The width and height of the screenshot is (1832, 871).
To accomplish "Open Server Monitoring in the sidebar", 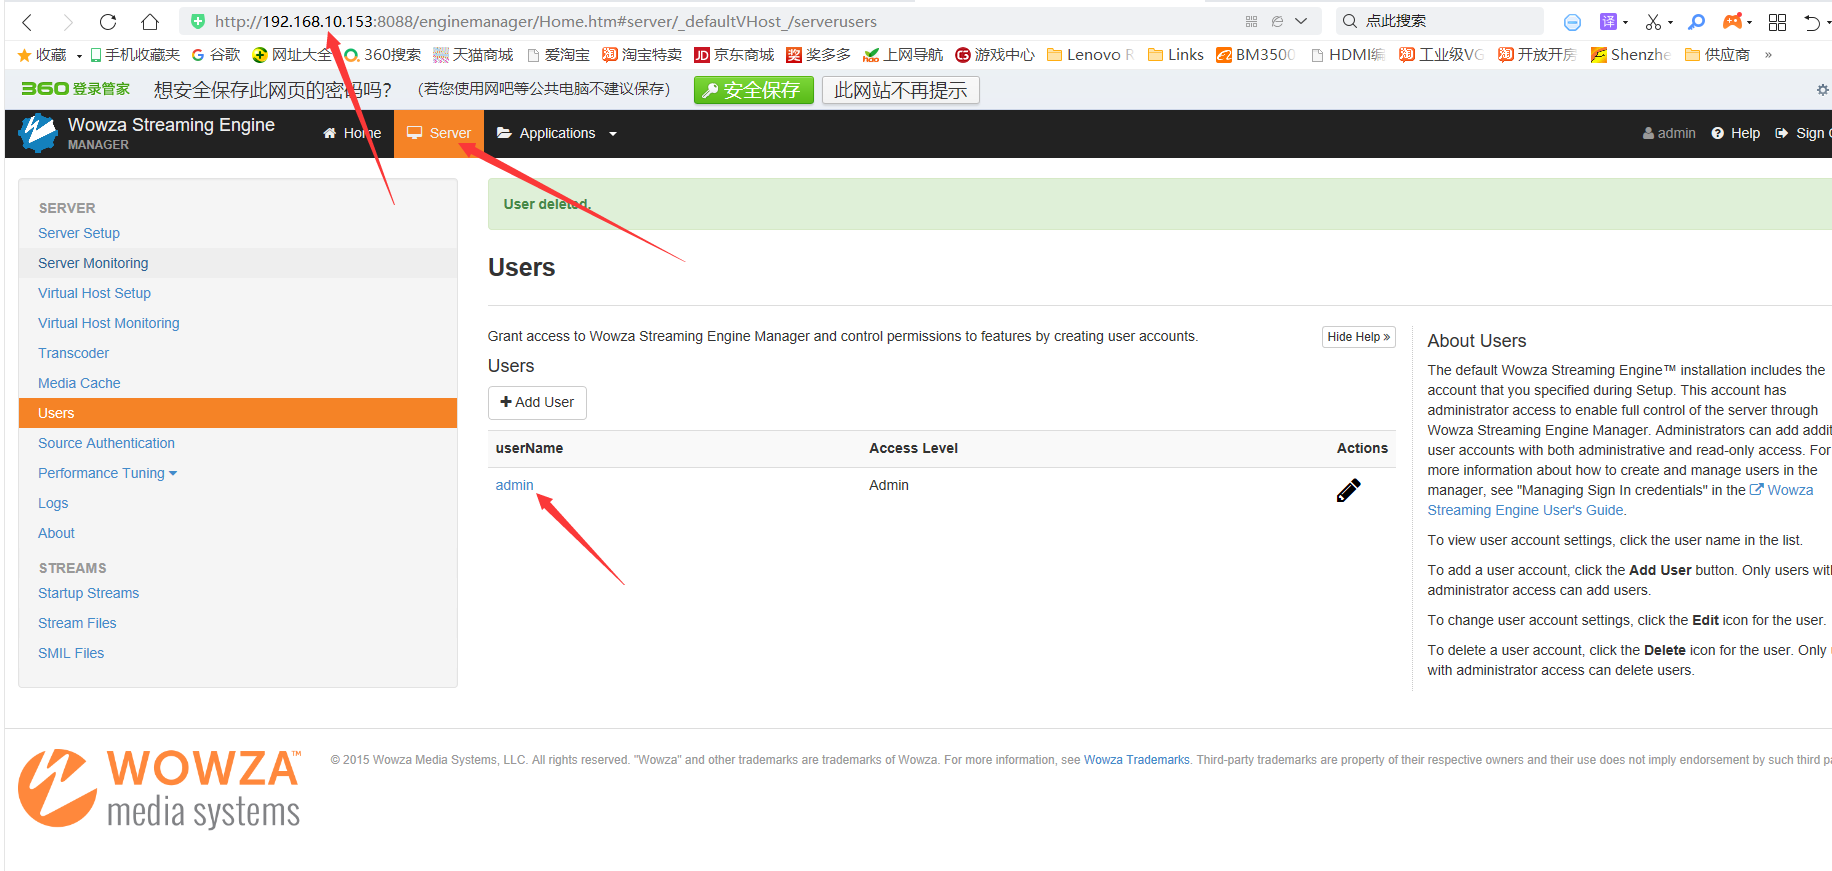I will 93,263.
